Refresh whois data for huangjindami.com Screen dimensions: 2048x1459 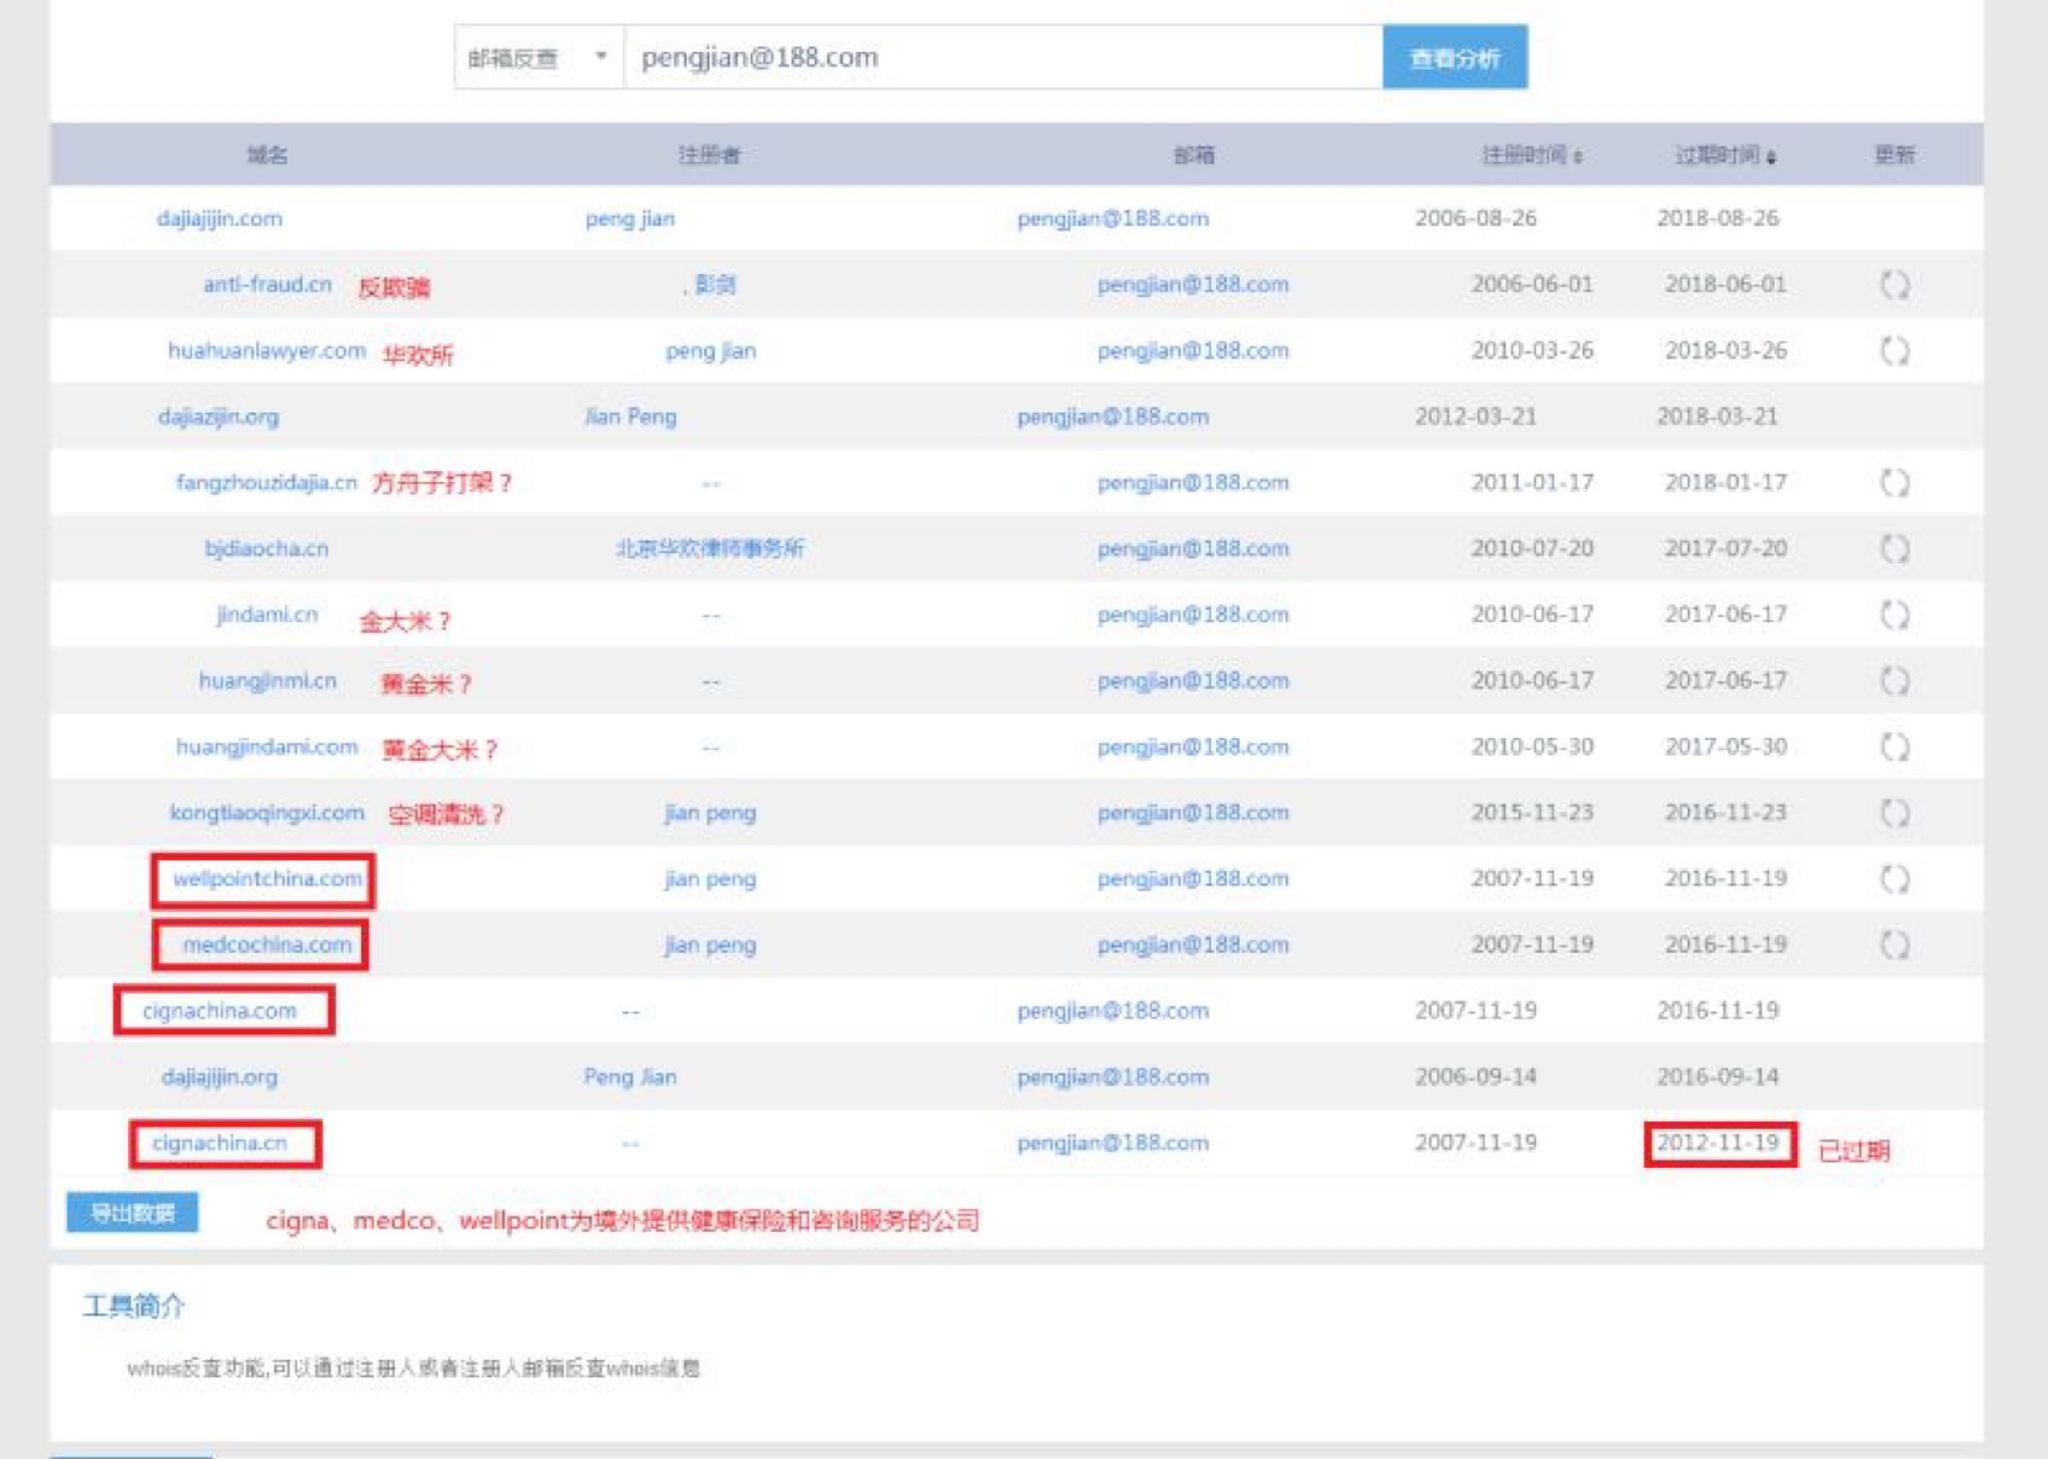(x=1895, y=745)
